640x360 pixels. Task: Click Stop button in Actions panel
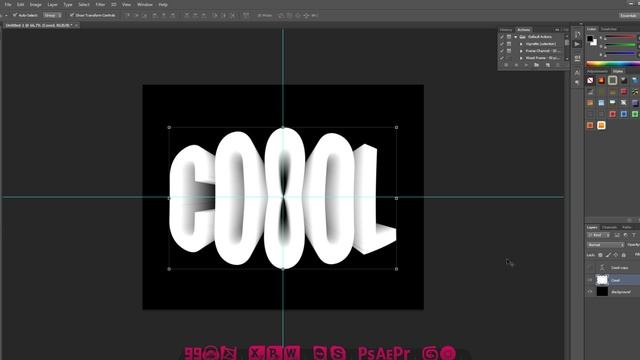click(506, 65)
